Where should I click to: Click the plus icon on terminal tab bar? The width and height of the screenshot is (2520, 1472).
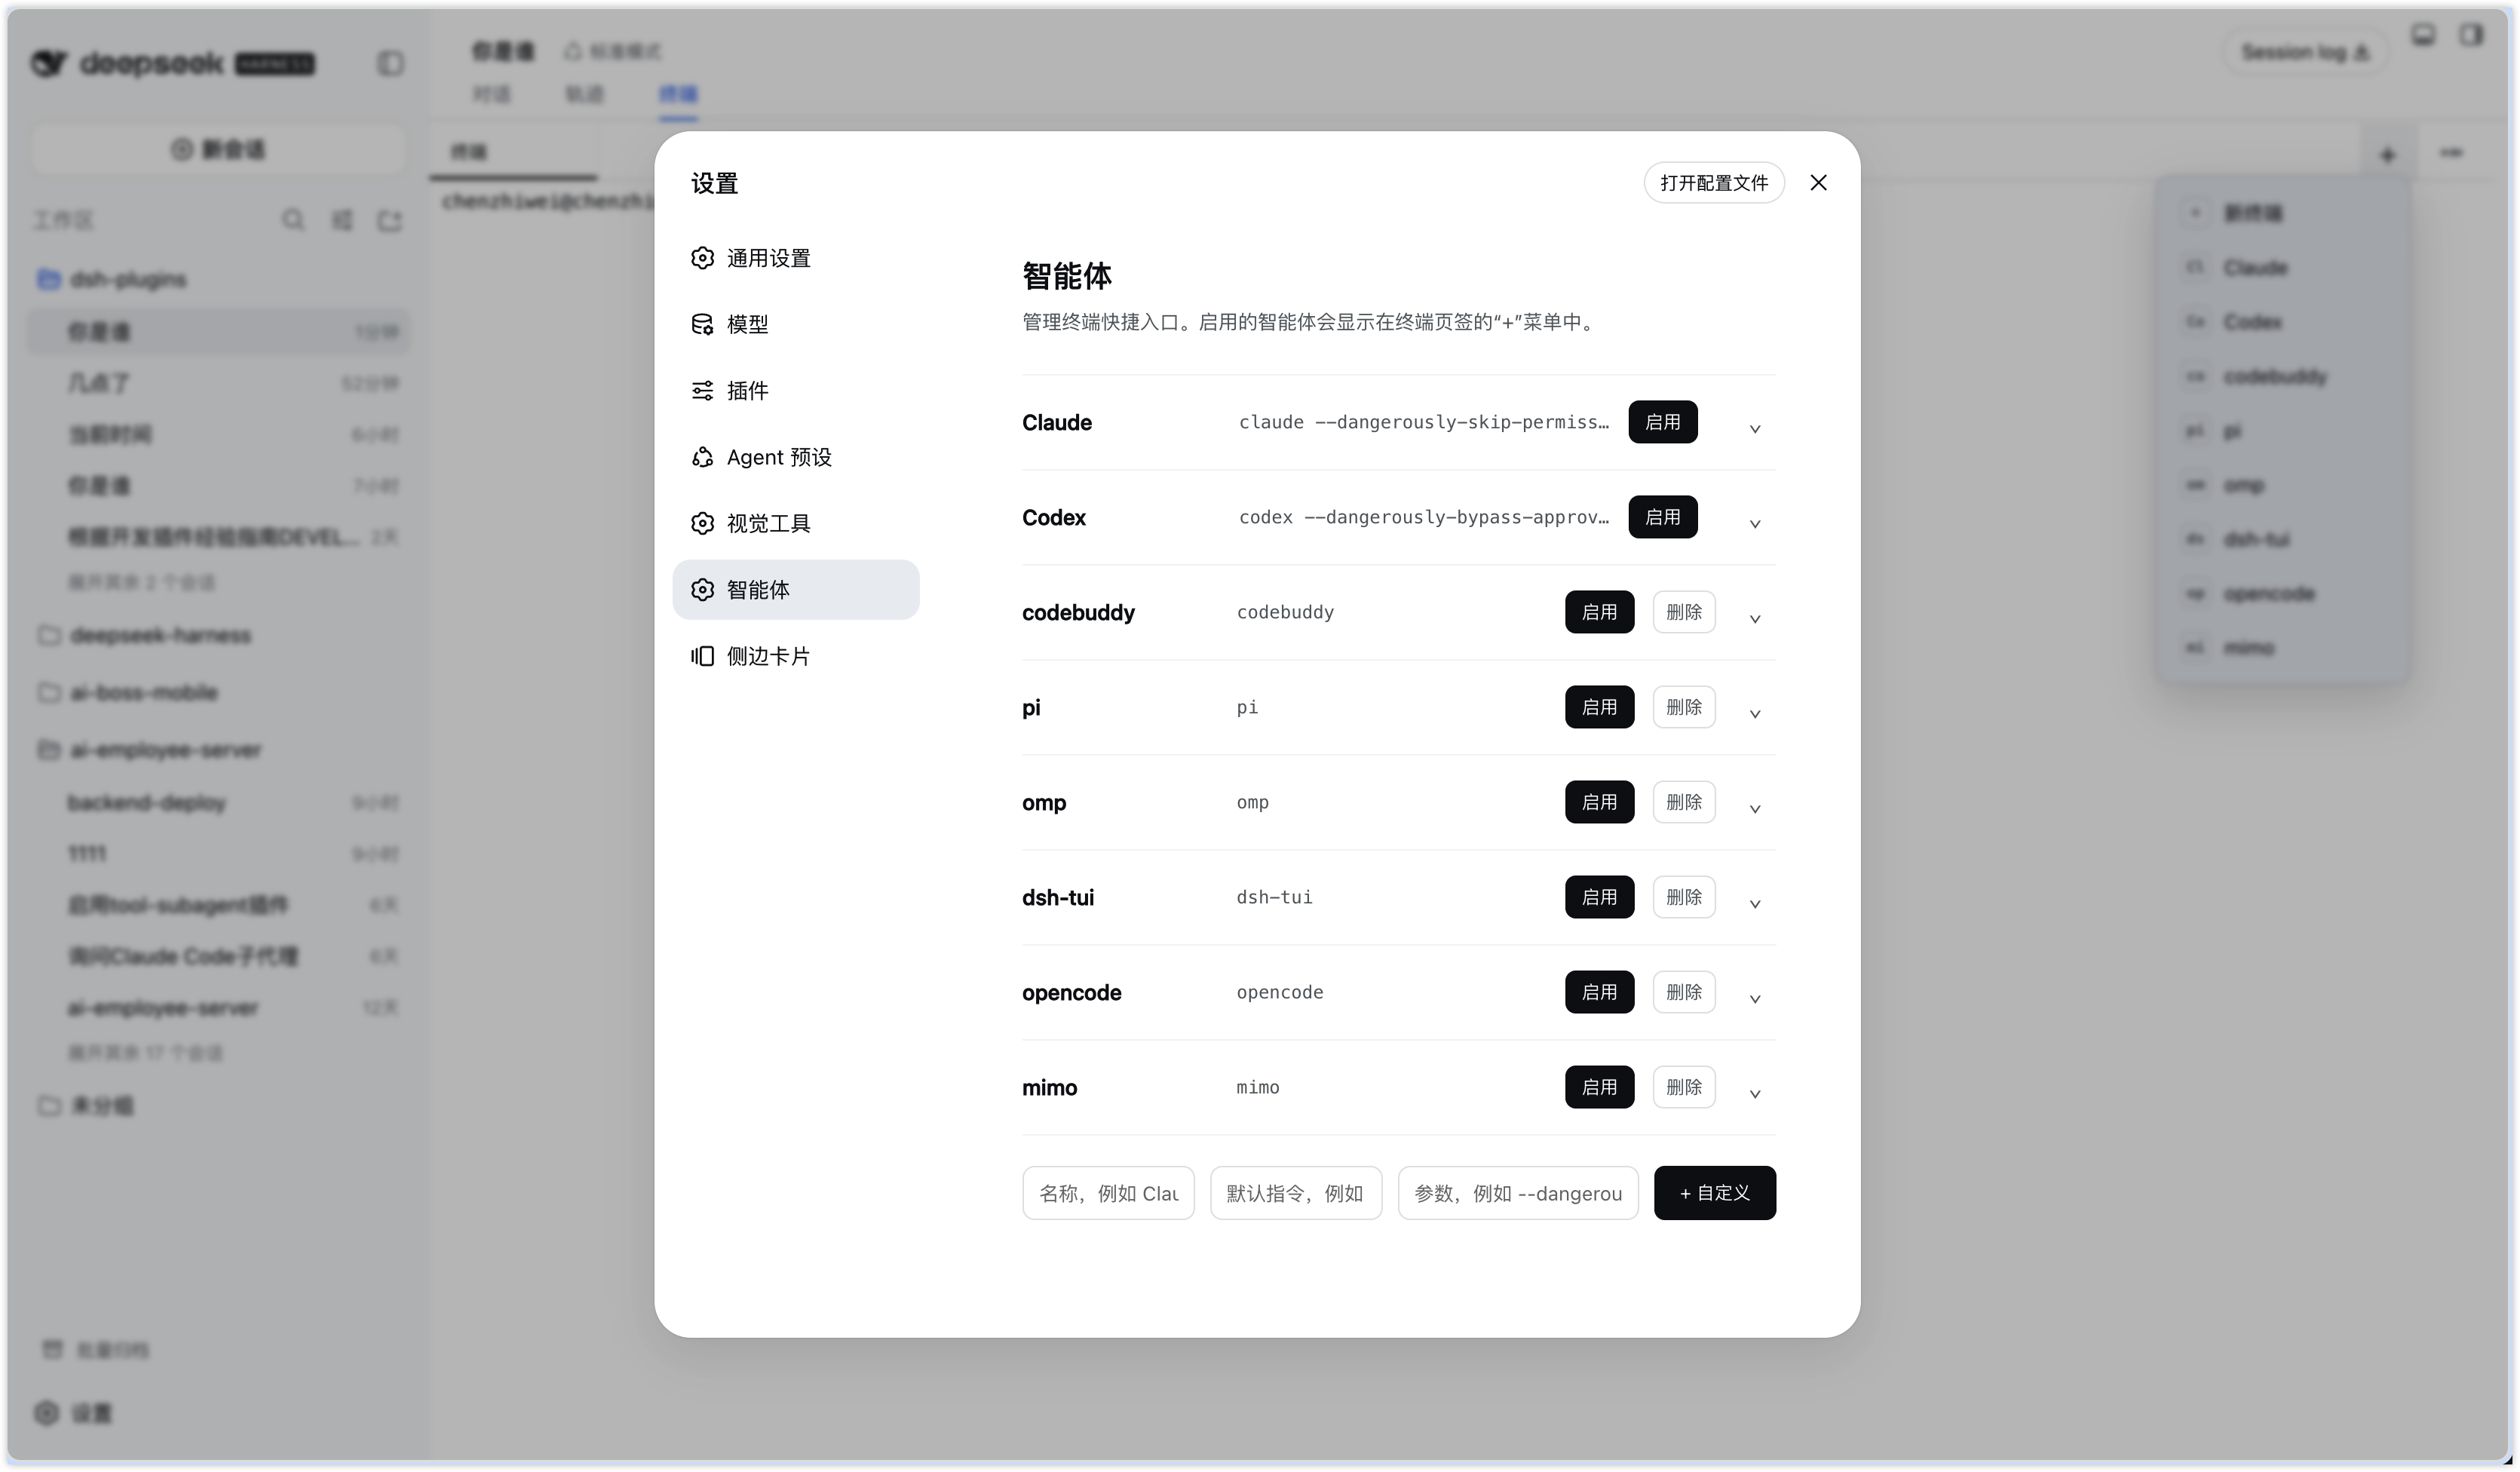point(2388,155)
